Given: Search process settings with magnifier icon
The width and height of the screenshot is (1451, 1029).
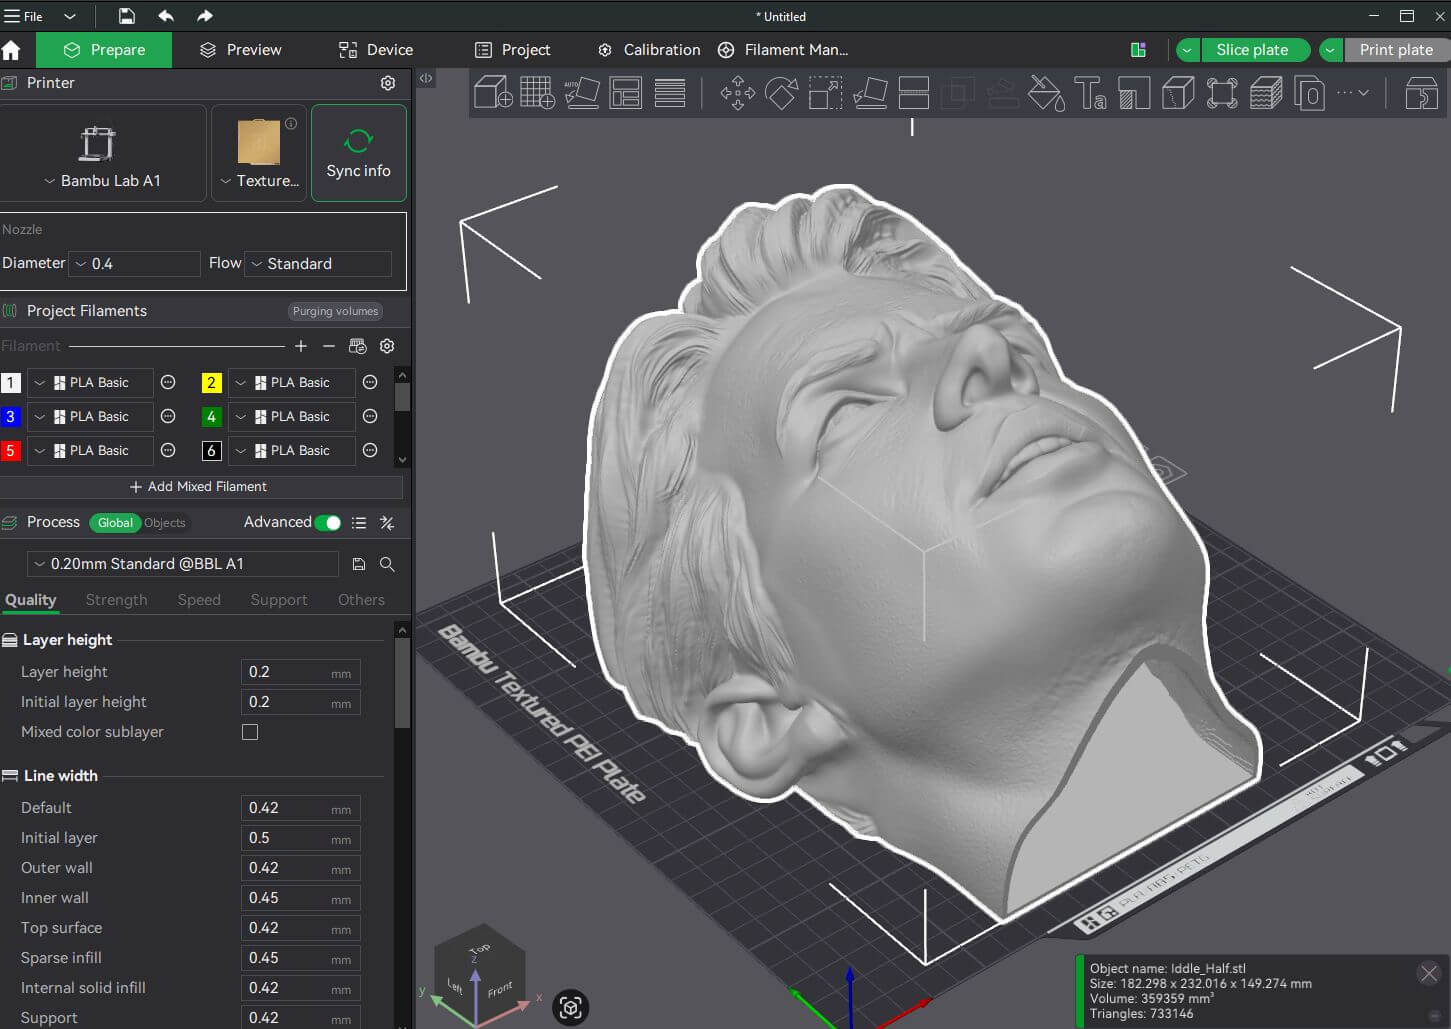Looking at the screenshot, I should (387, 564).
